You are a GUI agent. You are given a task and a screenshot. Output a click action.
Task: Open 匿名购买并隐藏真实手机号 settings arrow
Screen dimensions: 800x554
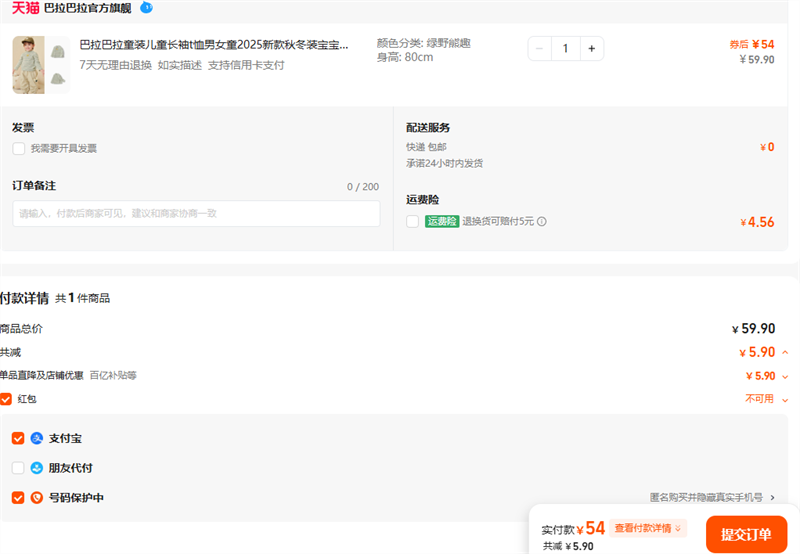coord(772,497)
